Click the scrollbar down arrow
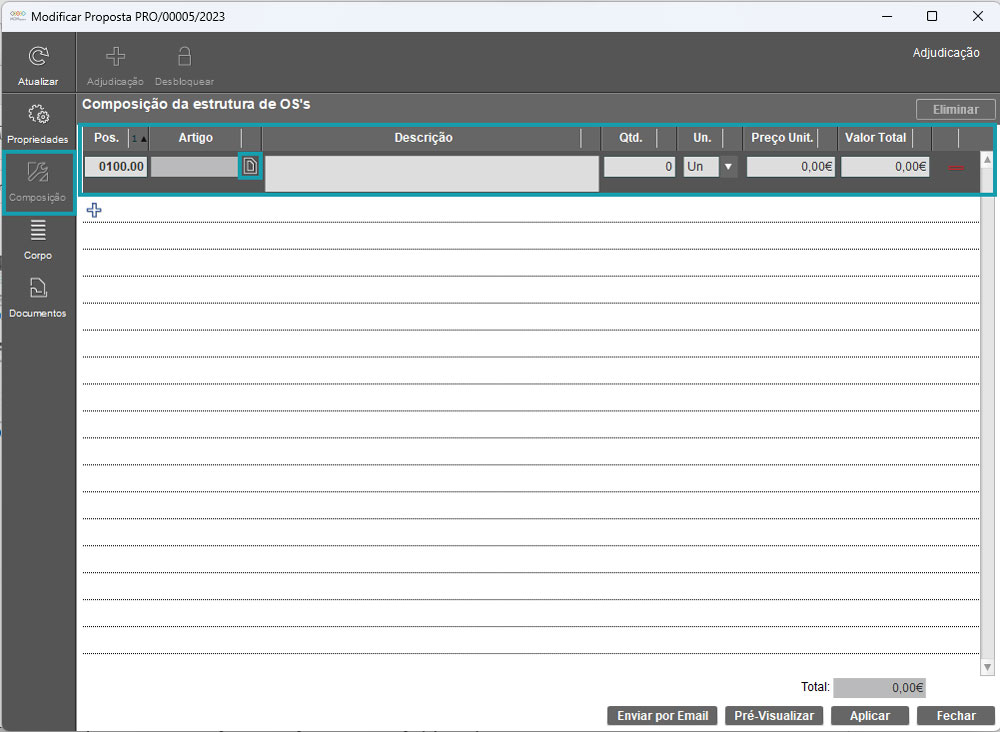 987,666
